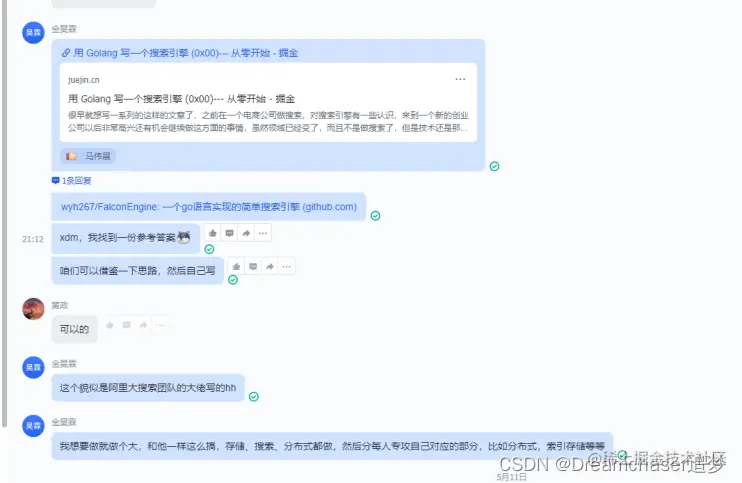Reply to the "xdm，我找到一份参考答案" message
Viewport: 742px width, 483px height.
[x=230, y=233]
